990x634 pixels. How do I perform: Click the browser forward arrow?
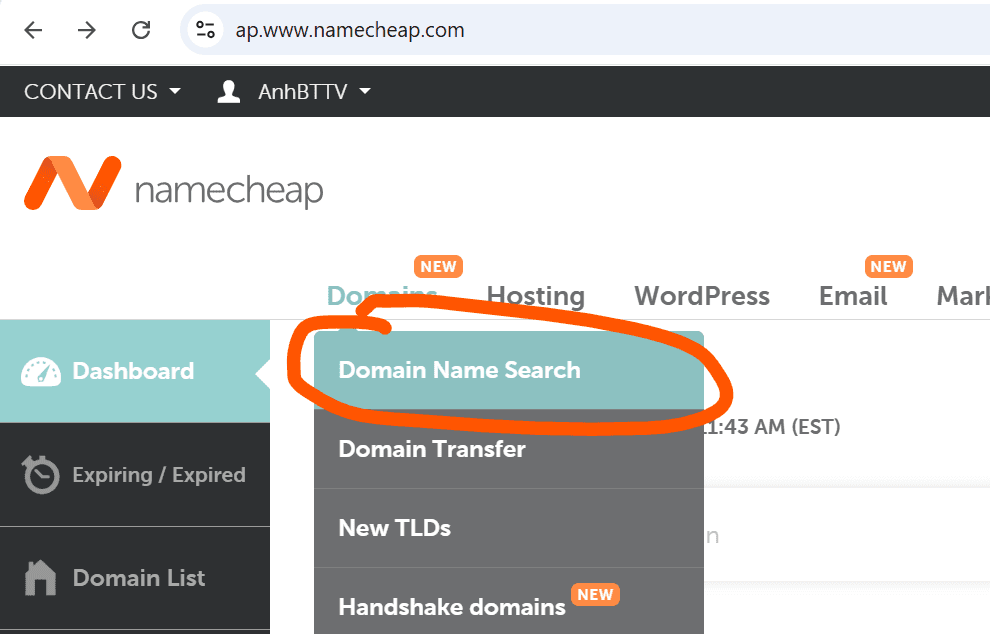click(x=87, y=30)
